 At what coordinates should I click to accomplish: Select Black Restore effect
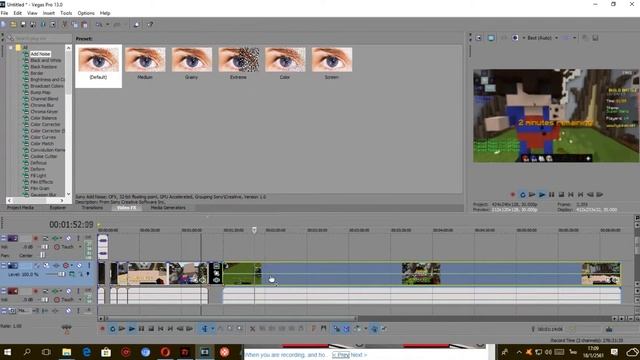pos(43,67)
